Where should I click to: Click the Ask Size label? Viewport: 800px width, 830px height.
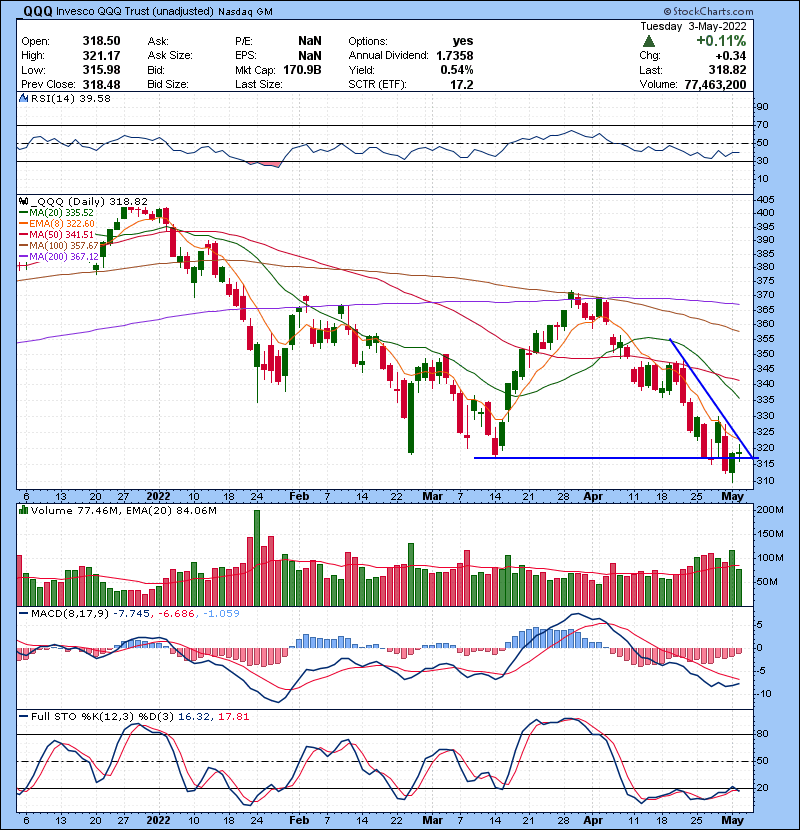click(x=170, y=56)
